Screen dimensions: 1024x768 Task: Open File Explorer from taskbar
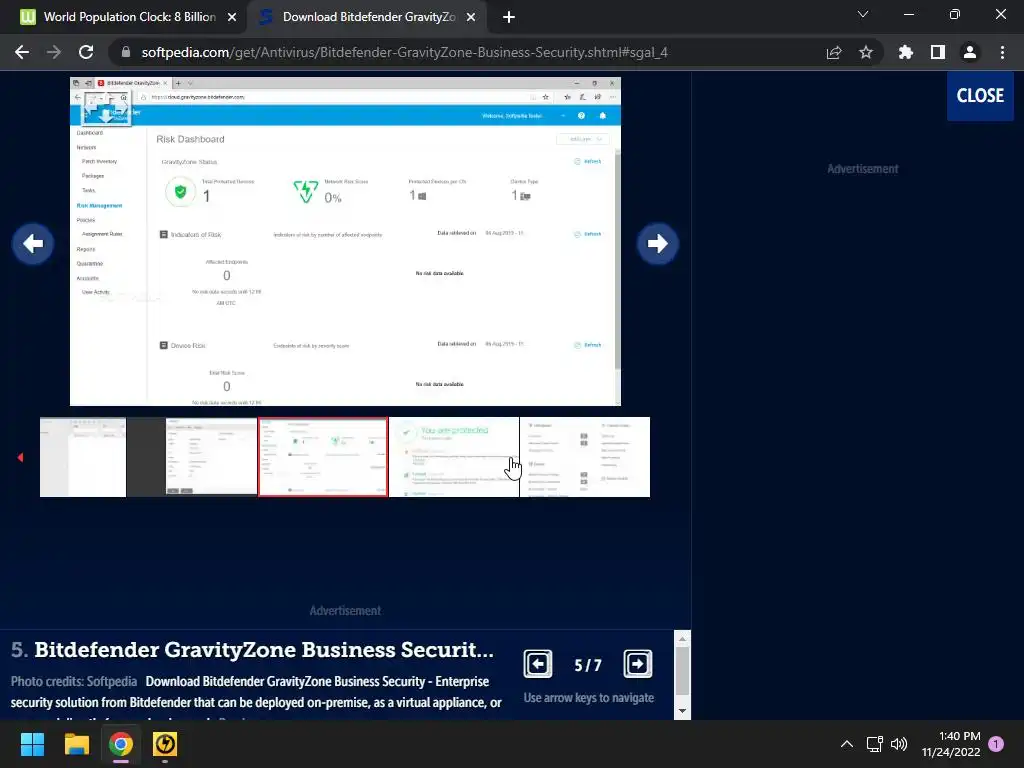(76, 744)
